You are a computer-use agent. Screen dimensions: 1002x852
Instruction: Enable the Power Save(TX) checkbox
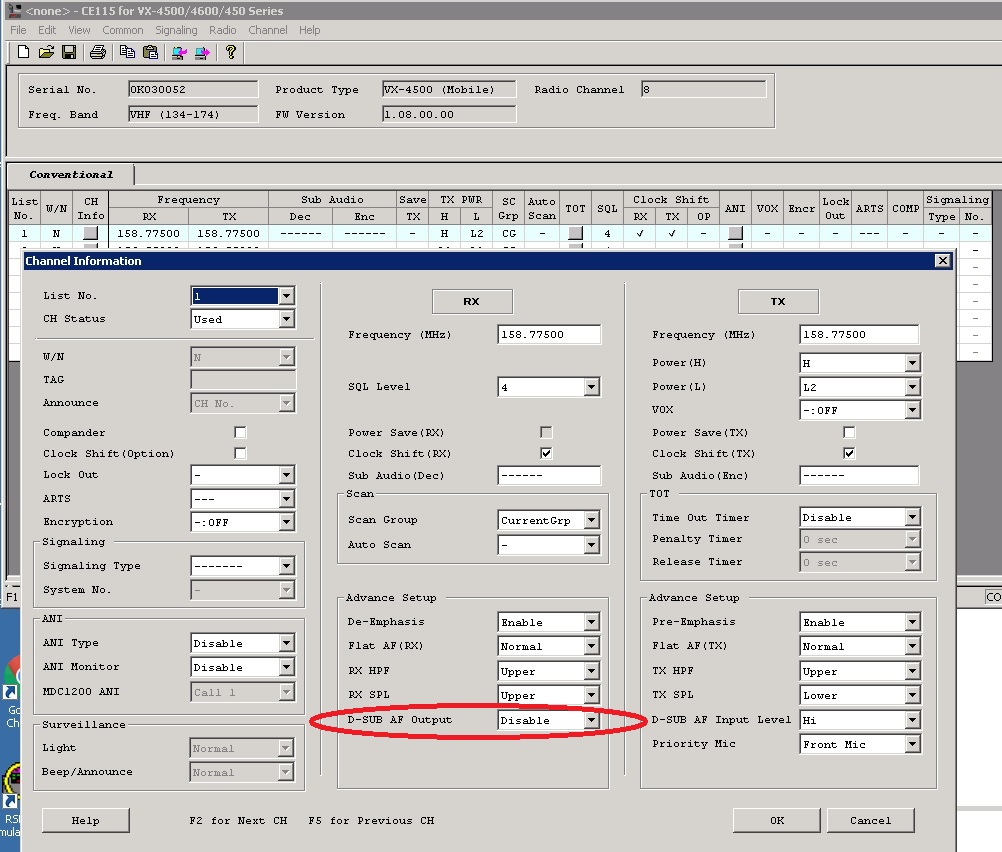coord(849,433)
